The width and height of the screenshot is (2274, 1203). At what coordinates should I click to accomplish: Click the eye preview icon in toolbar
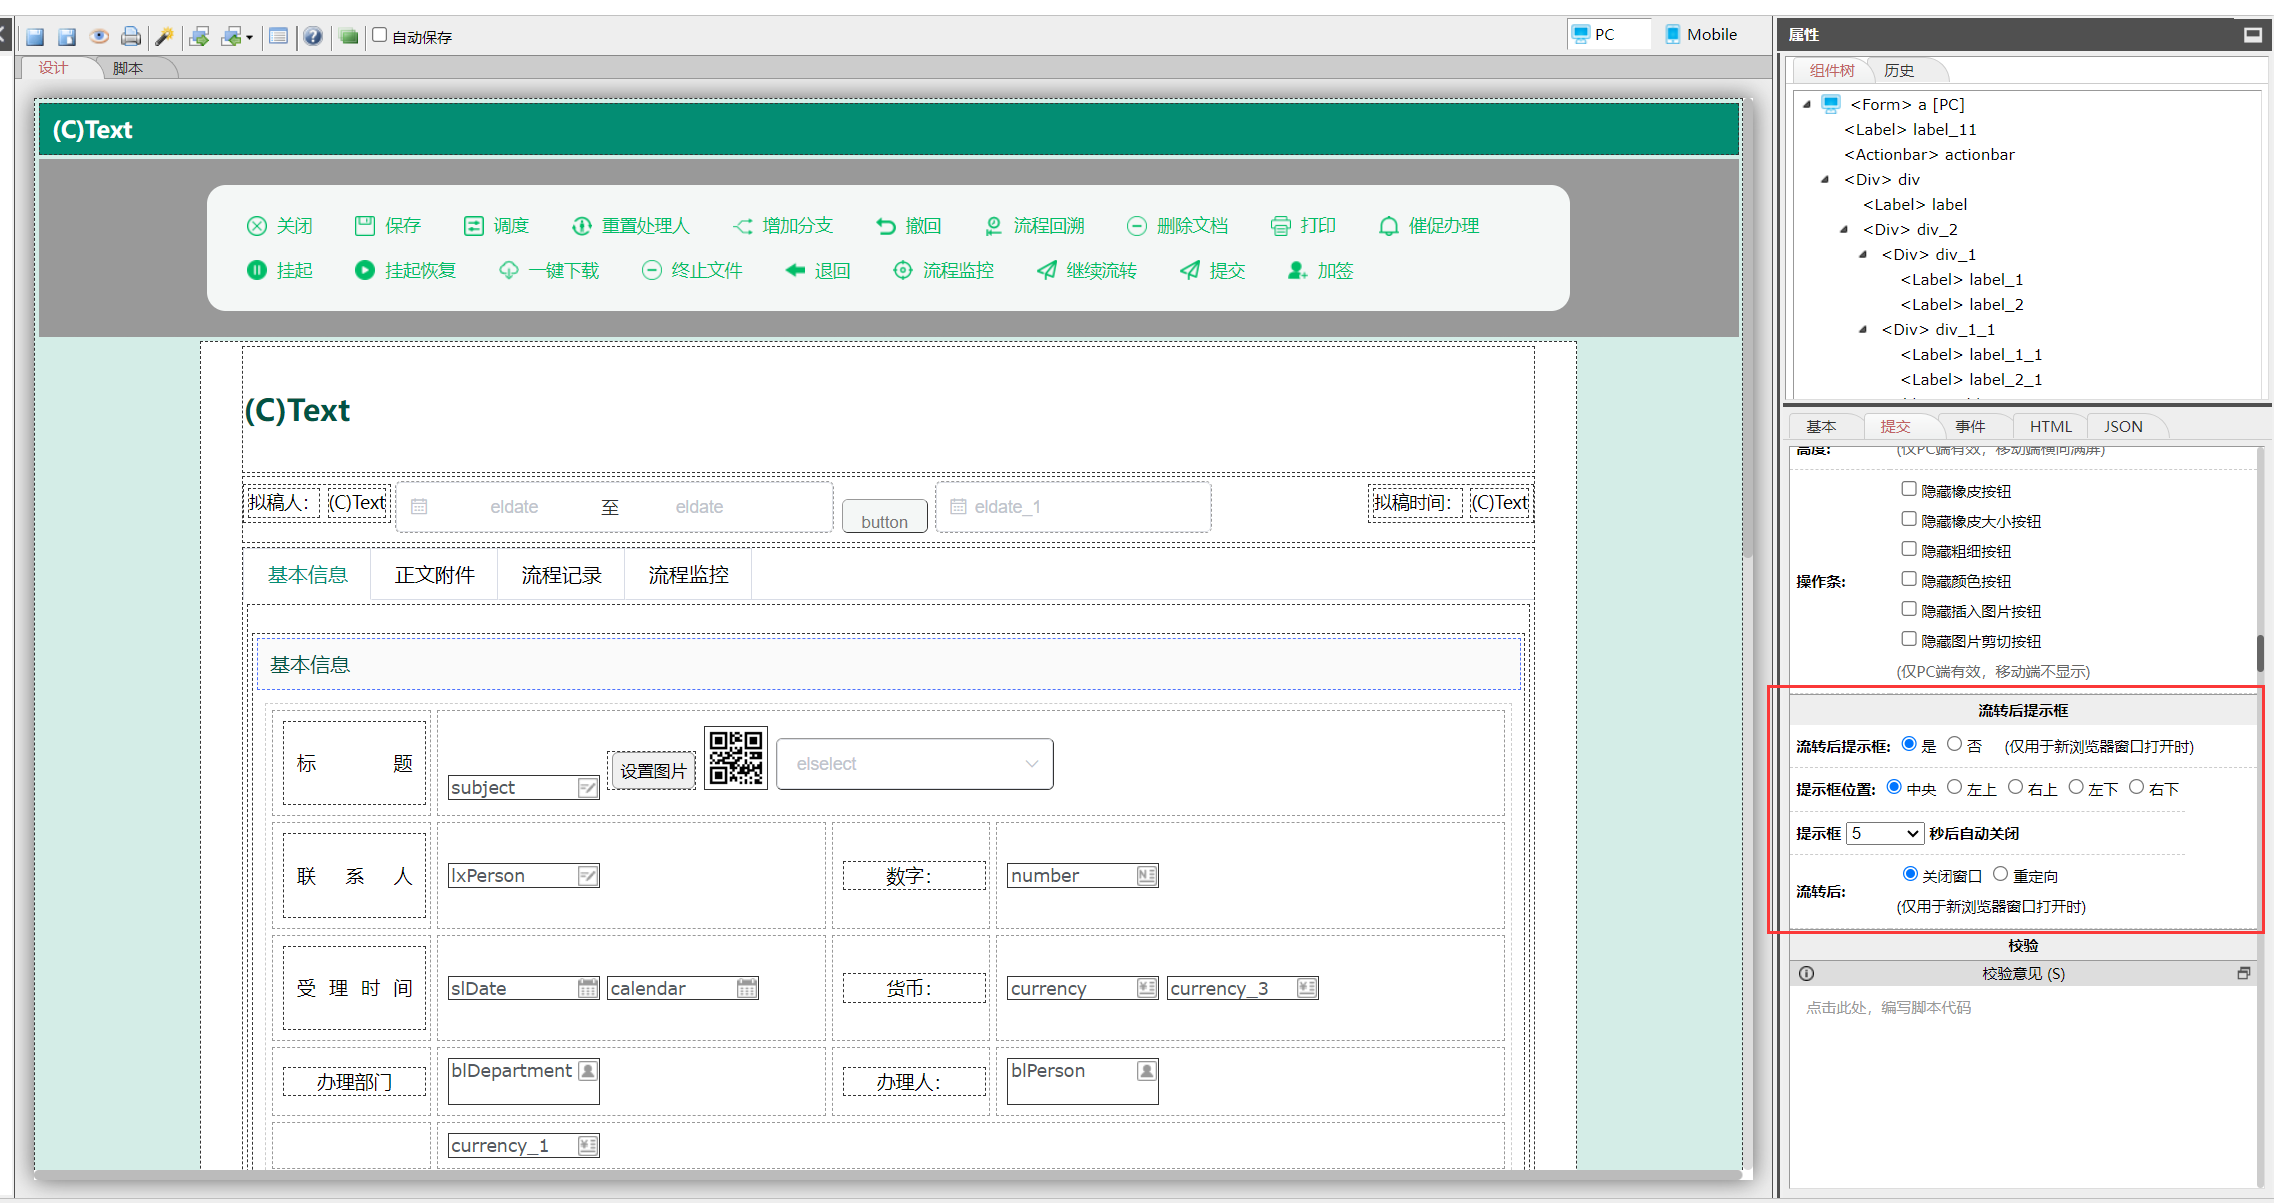(x=99, y=37)
